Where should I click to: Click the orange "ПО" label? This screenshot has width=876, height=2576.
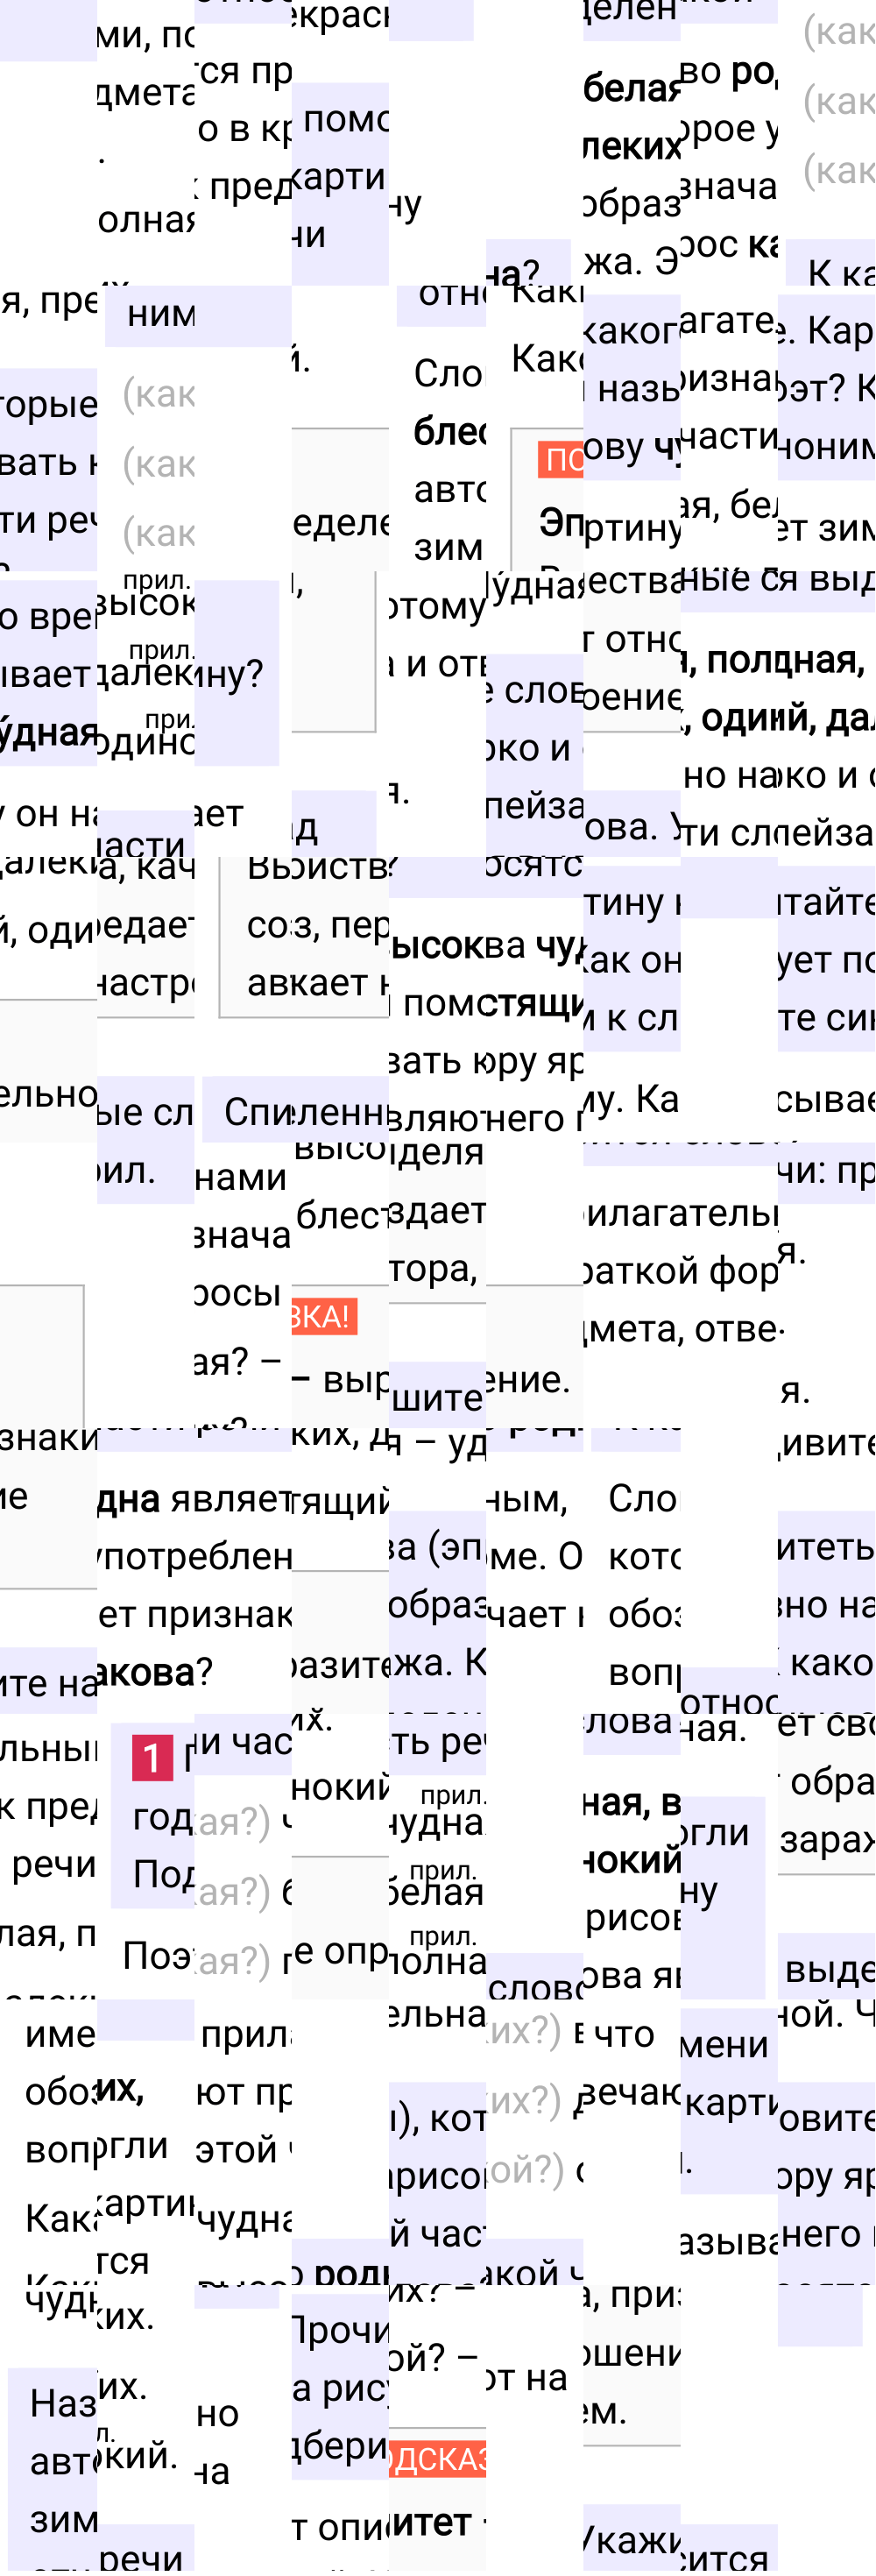[561, 459]
